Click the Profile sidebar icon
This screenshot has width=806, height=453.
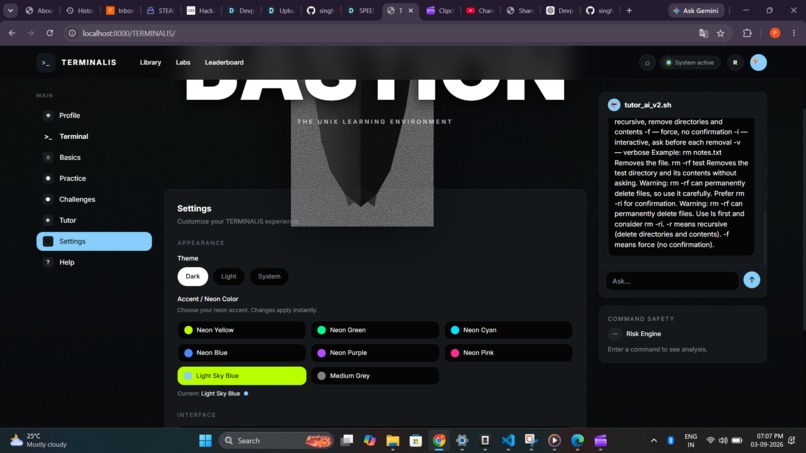(48, 116)
